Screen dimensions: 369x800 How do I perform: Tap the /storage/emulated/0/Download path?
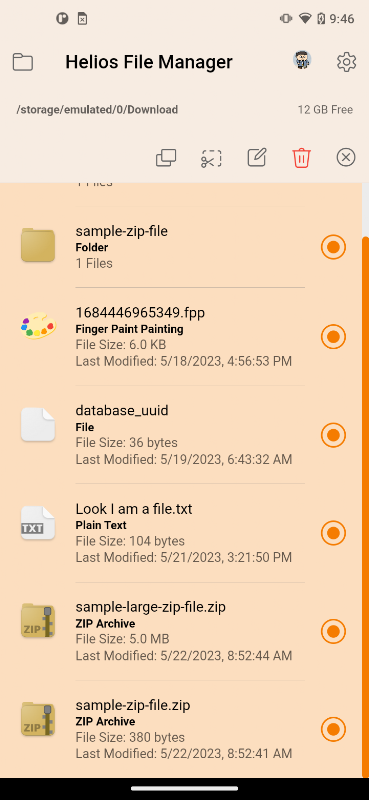coord(97,110)
